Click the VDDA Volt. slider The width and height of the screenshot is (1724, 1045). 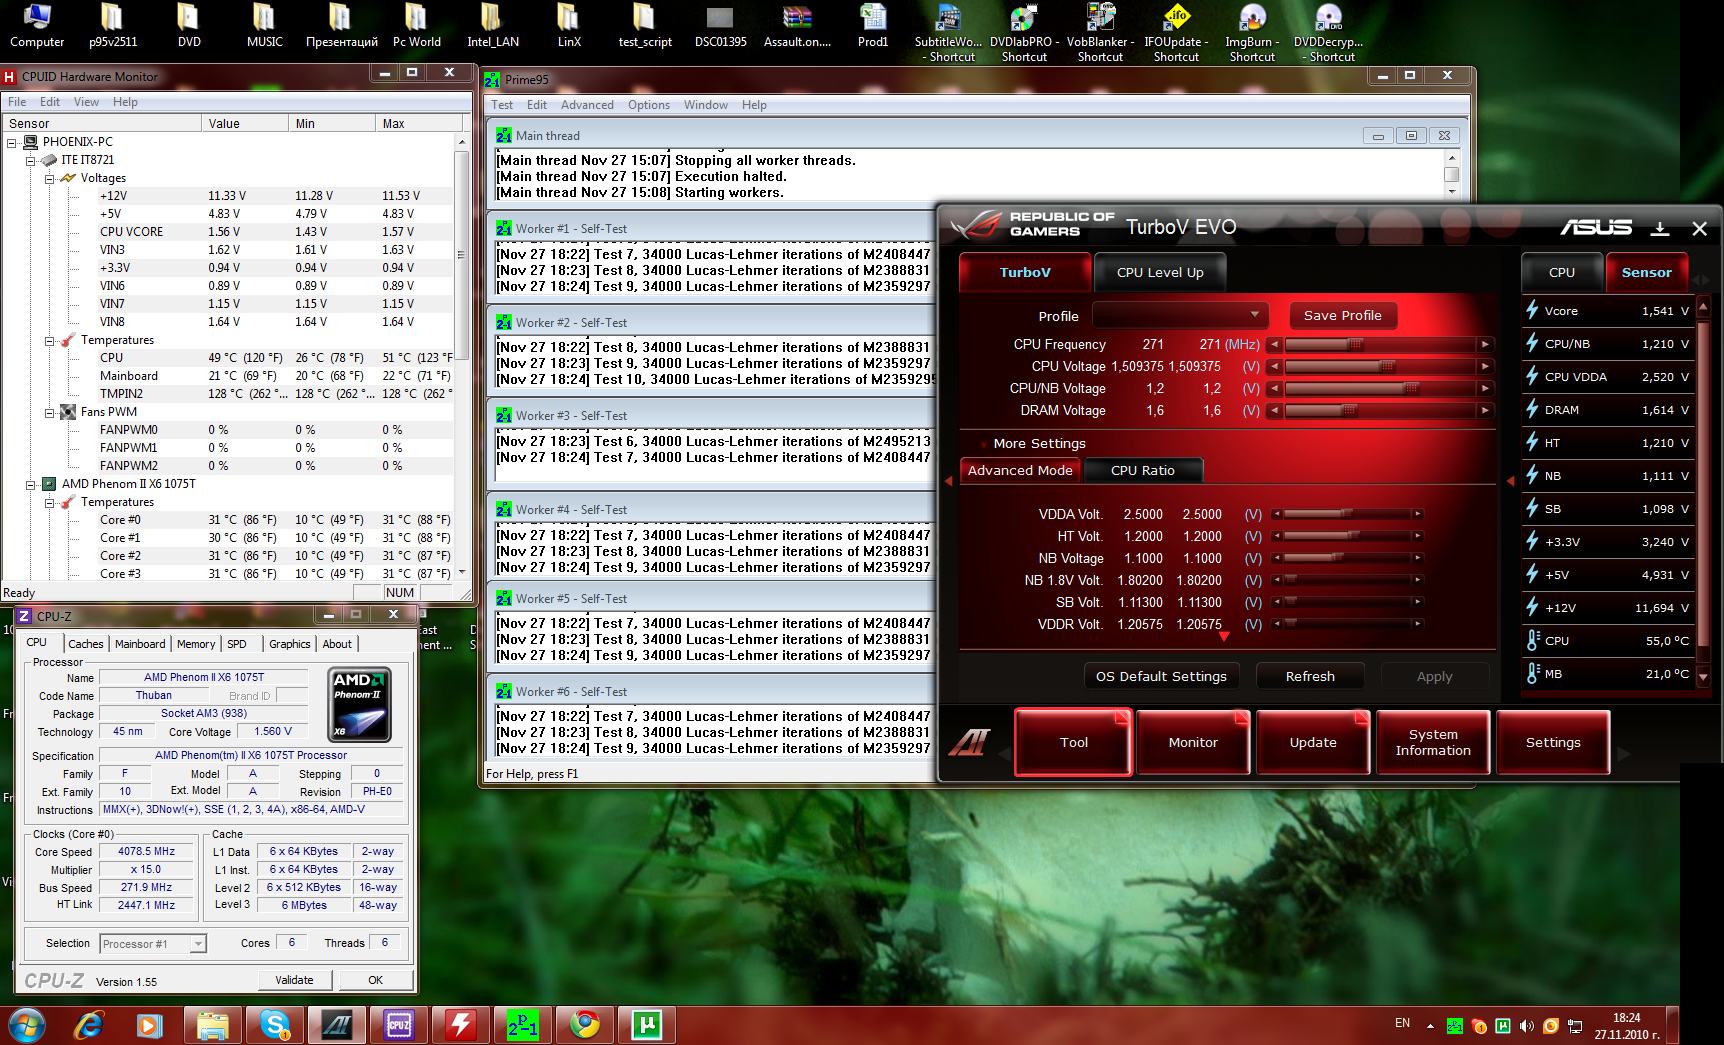(1347, 514)
